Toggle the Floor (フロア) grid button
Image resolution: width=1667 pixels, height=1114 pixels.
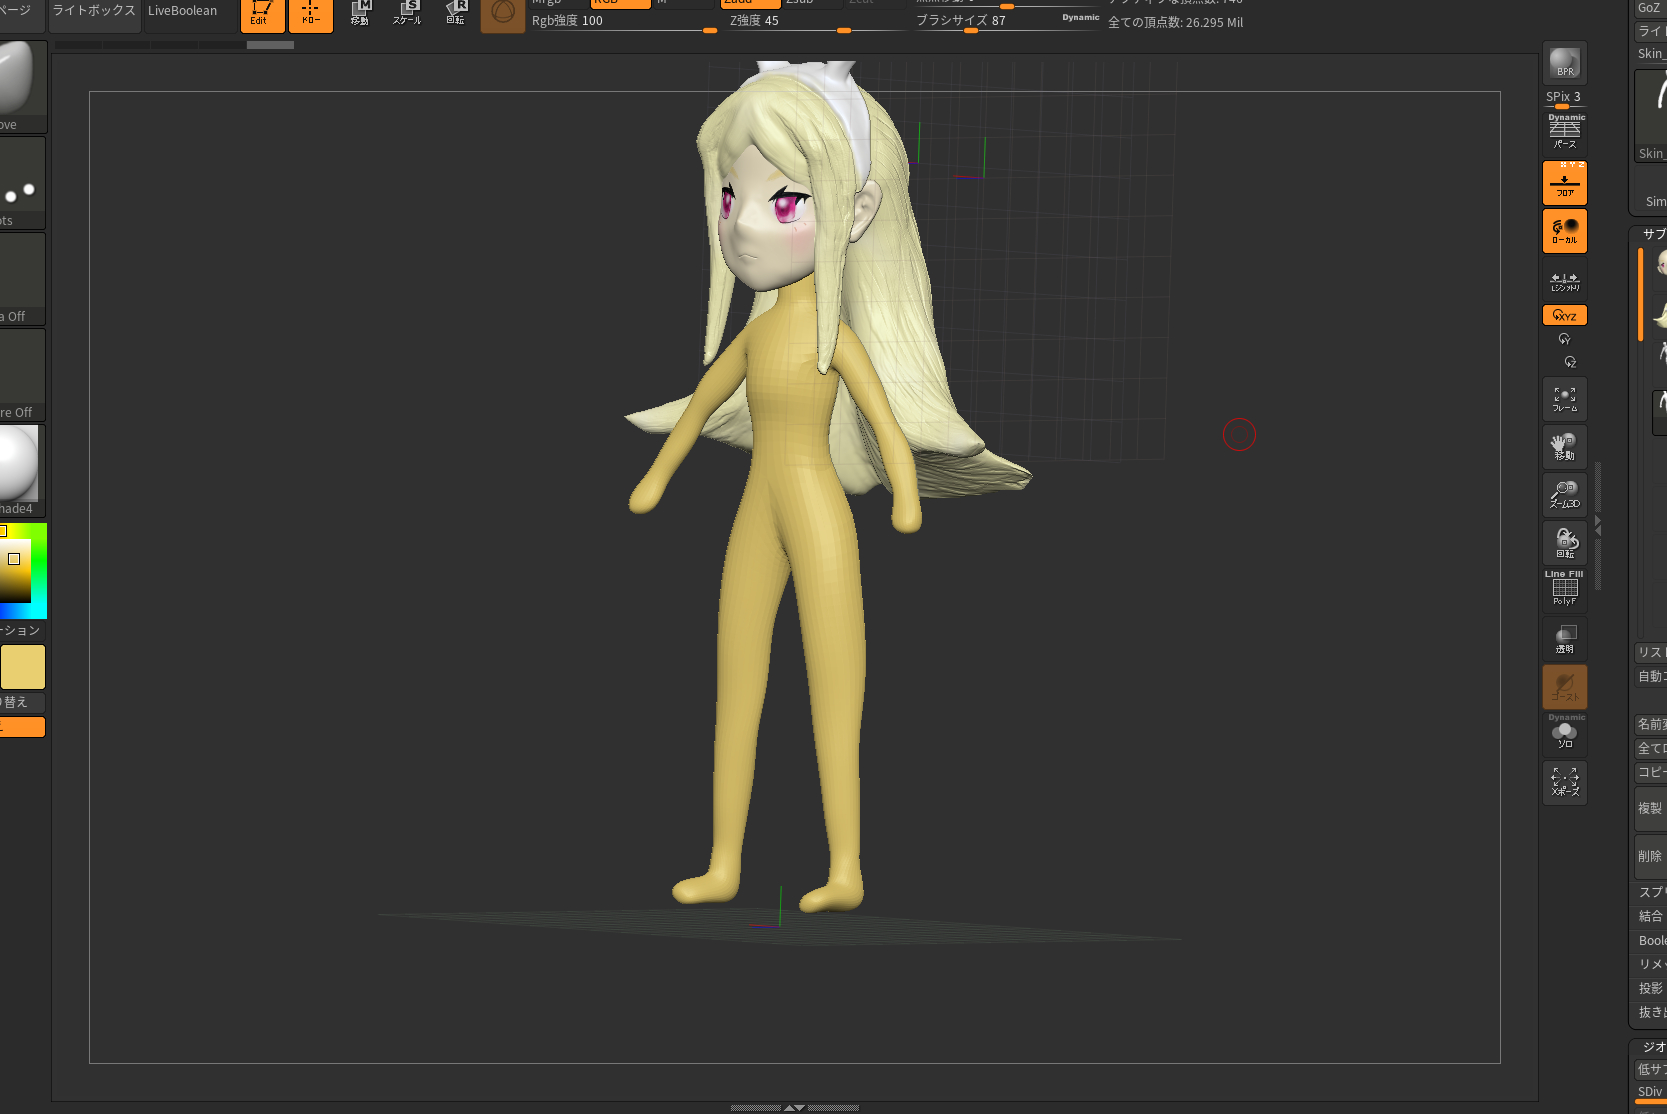tap(1565, 184)
